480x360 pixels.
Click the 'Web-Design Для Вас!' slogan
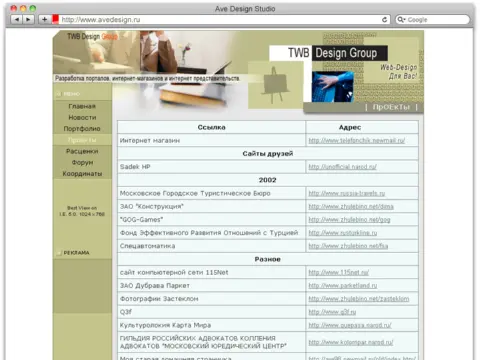pos(399,72)
